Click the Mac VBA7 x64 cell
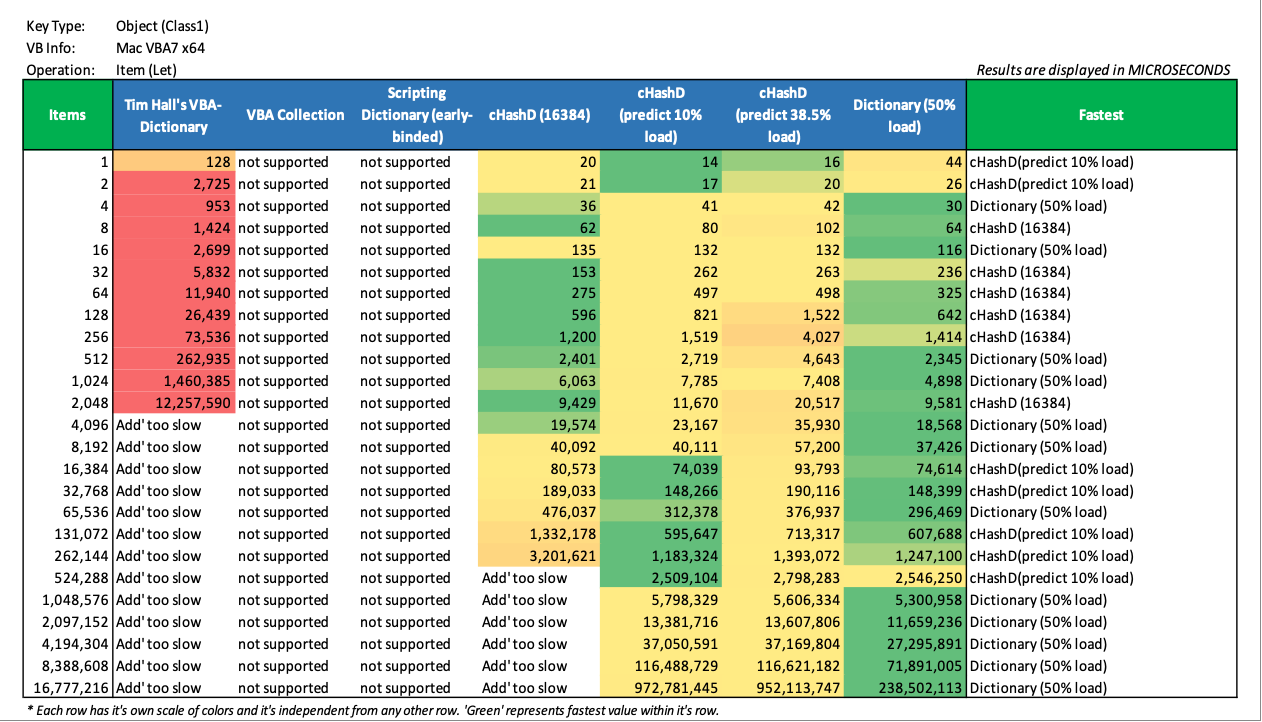This screenshot has height=722, width=1262. 160,48
